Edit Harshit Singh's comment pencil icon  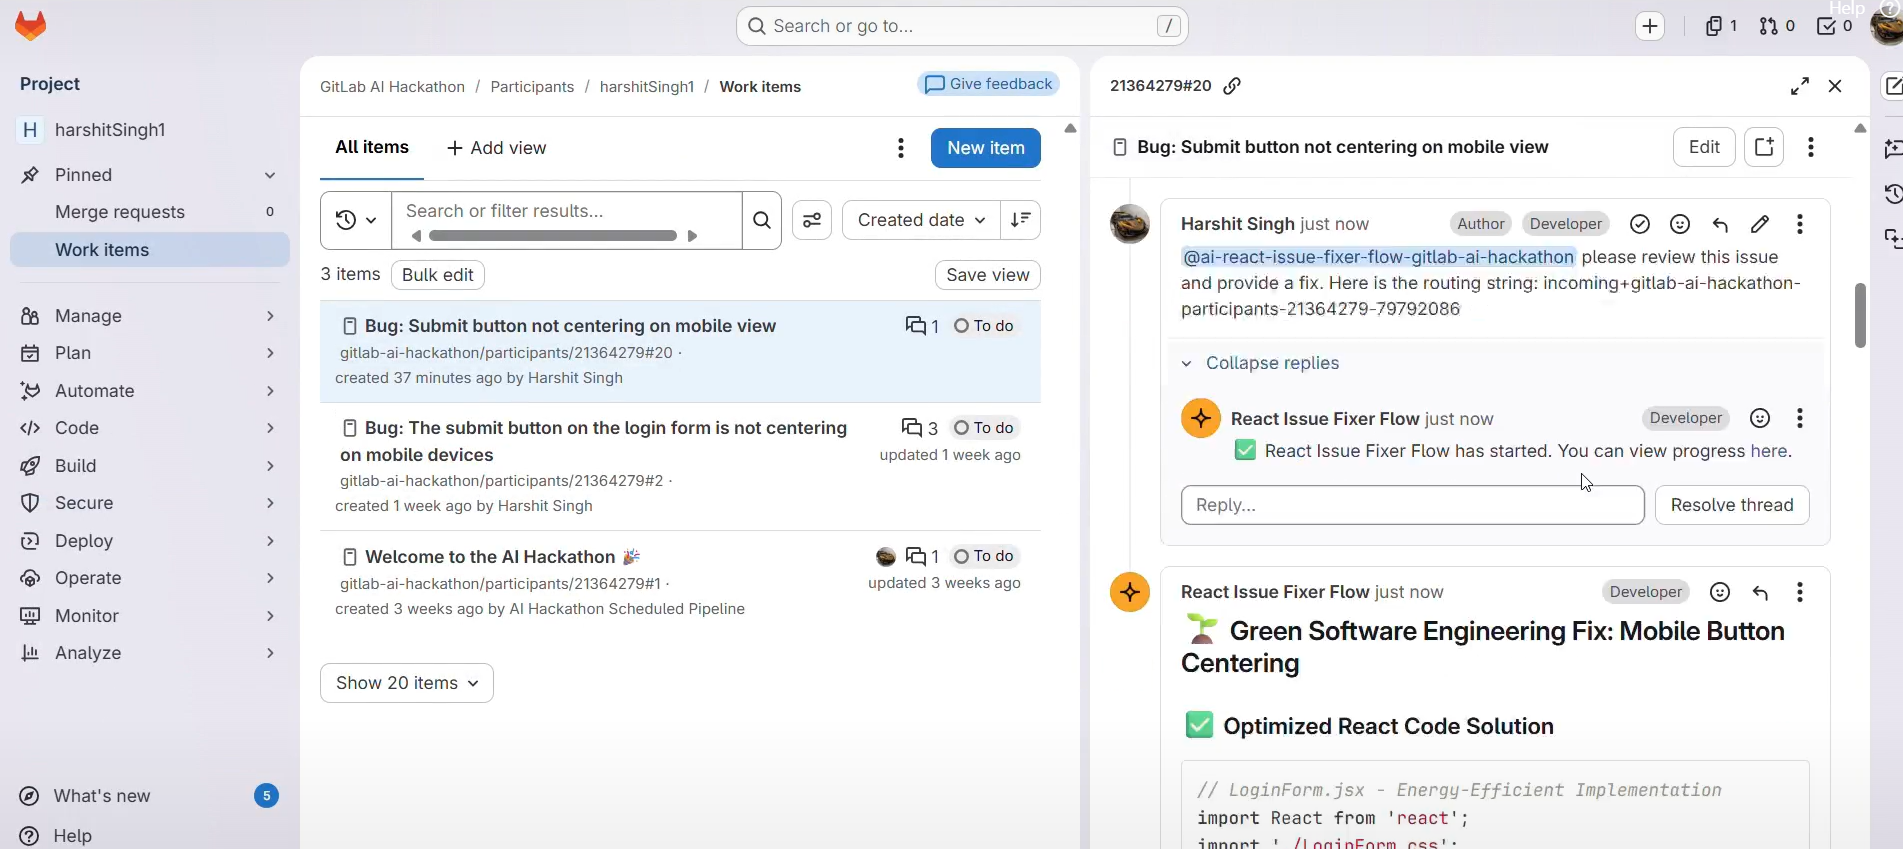[x=1760, y=224]
